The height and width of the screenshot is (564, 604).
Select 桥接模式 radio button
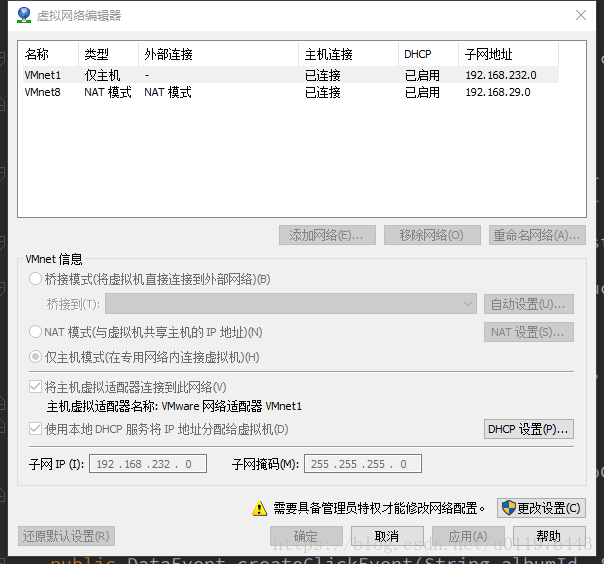pos(35,279)
